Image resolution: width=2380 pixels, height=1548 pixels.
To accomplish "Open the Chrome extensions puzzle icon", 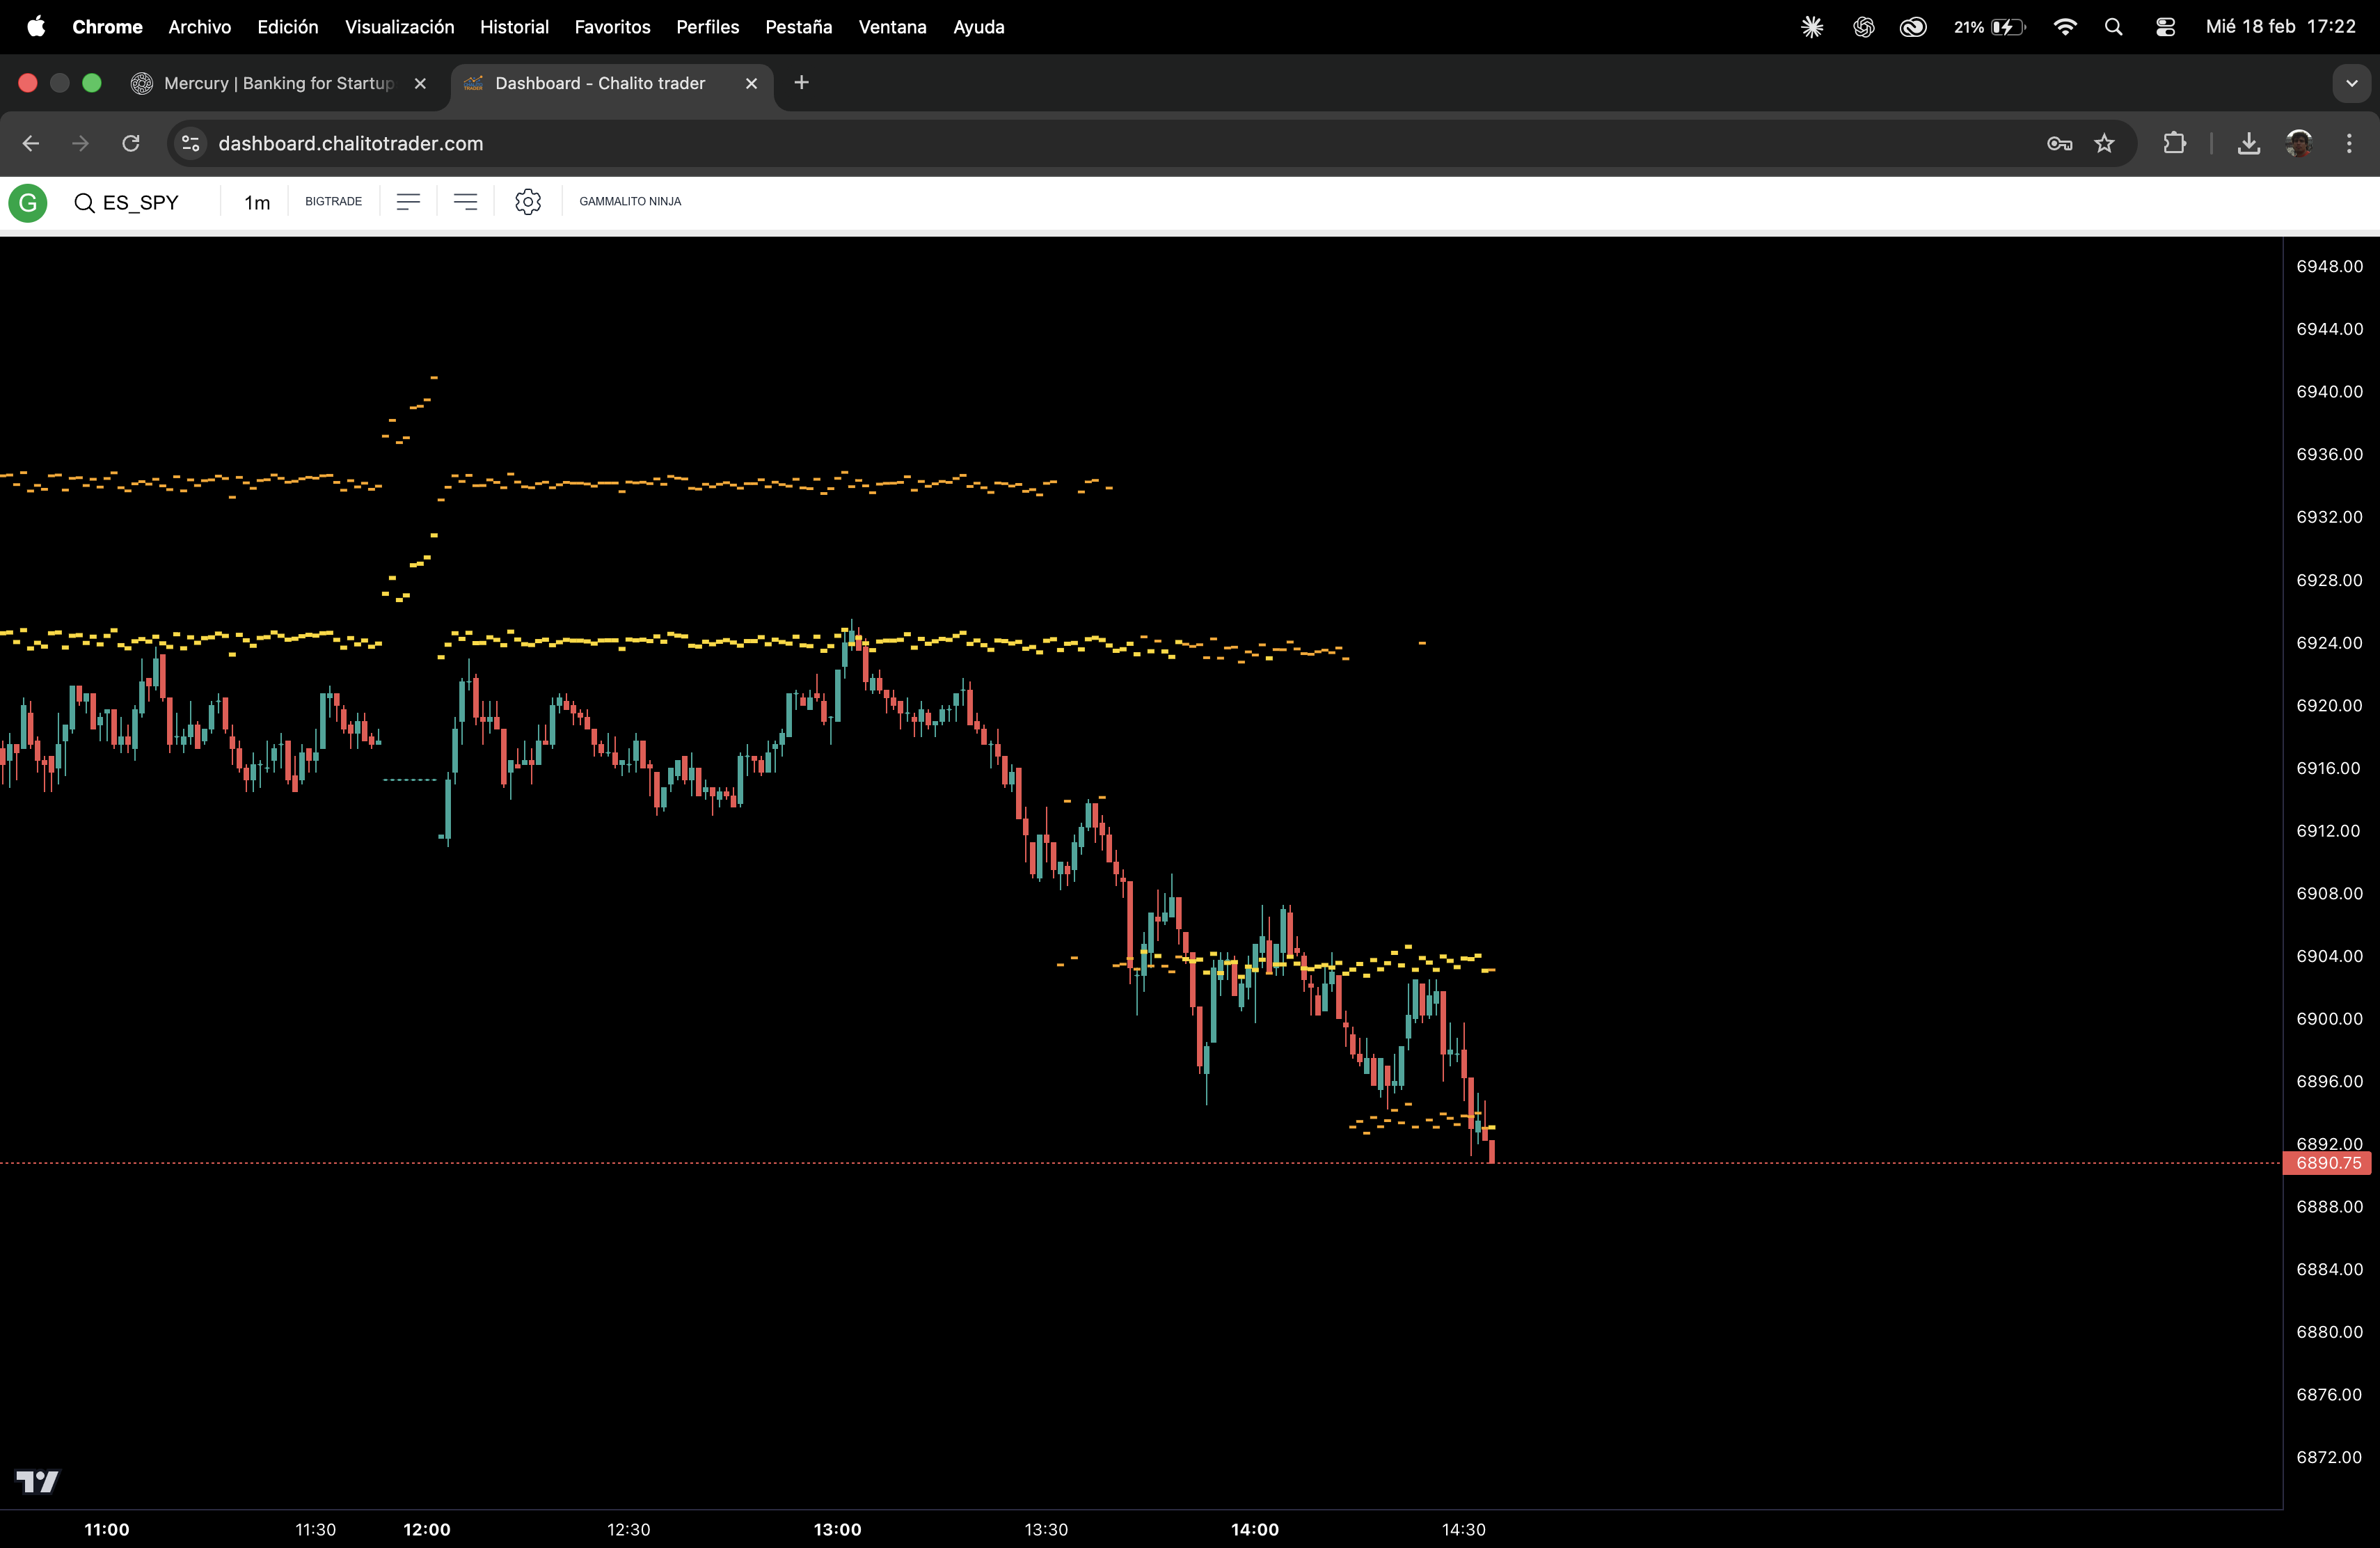I will [x=2174, y=144].
